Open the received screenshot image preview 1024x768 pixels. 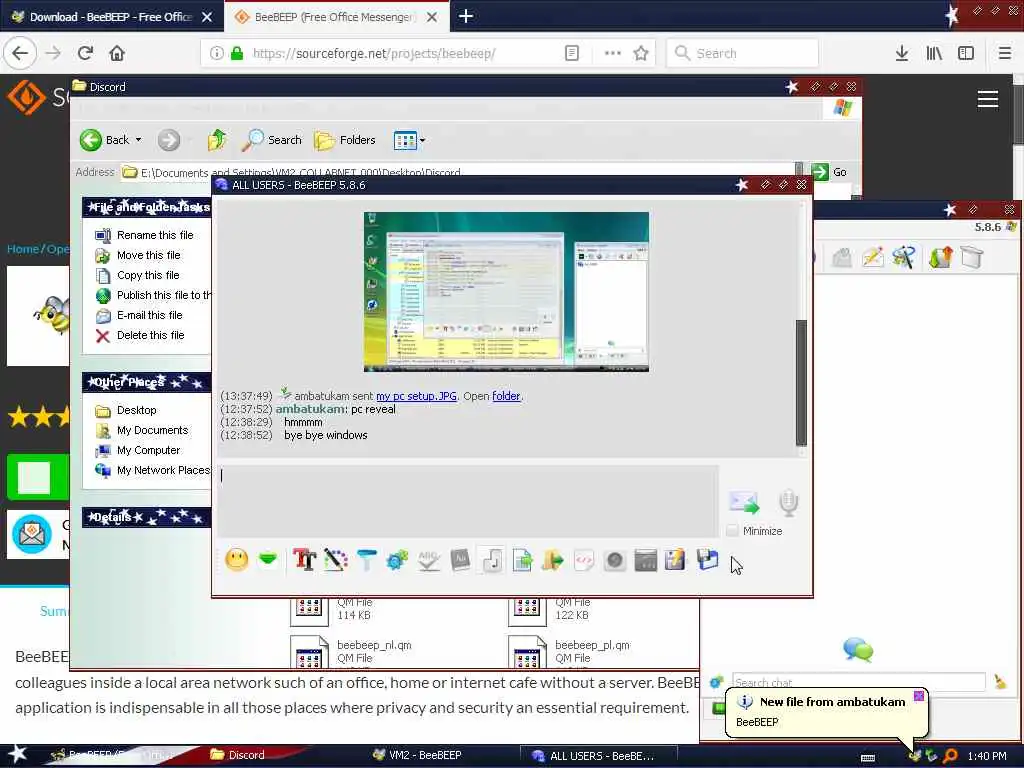click(x=506, y=292)
